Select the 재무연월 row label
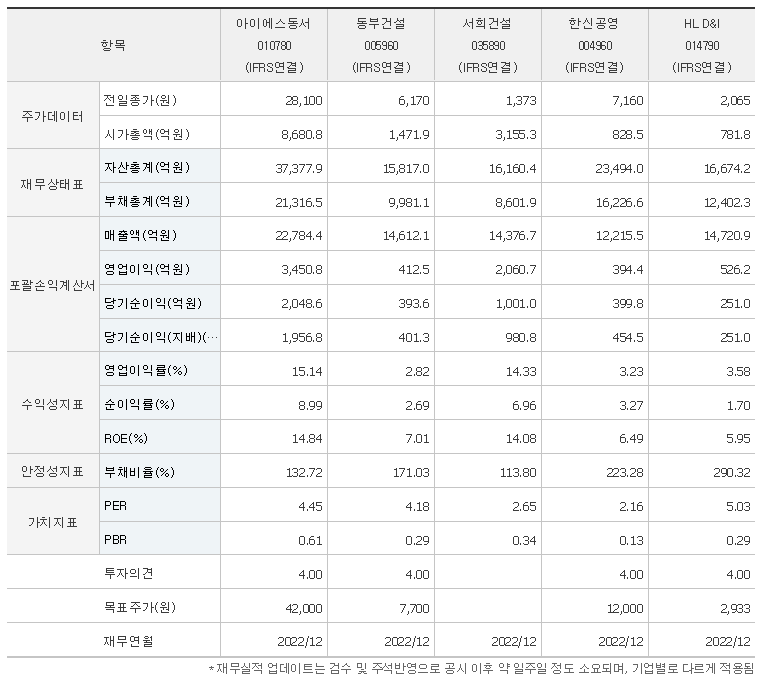The image size is (766, 677). click(128, 641)
